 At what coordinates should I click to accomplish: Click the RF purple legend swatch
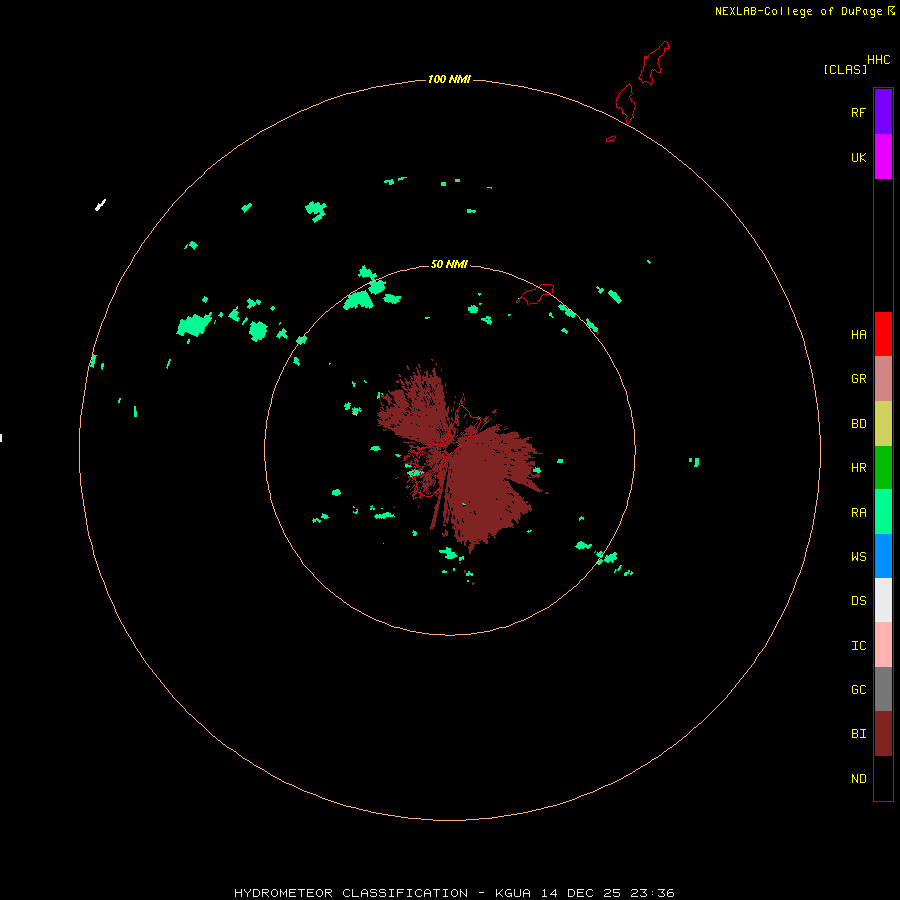(883, 112)
